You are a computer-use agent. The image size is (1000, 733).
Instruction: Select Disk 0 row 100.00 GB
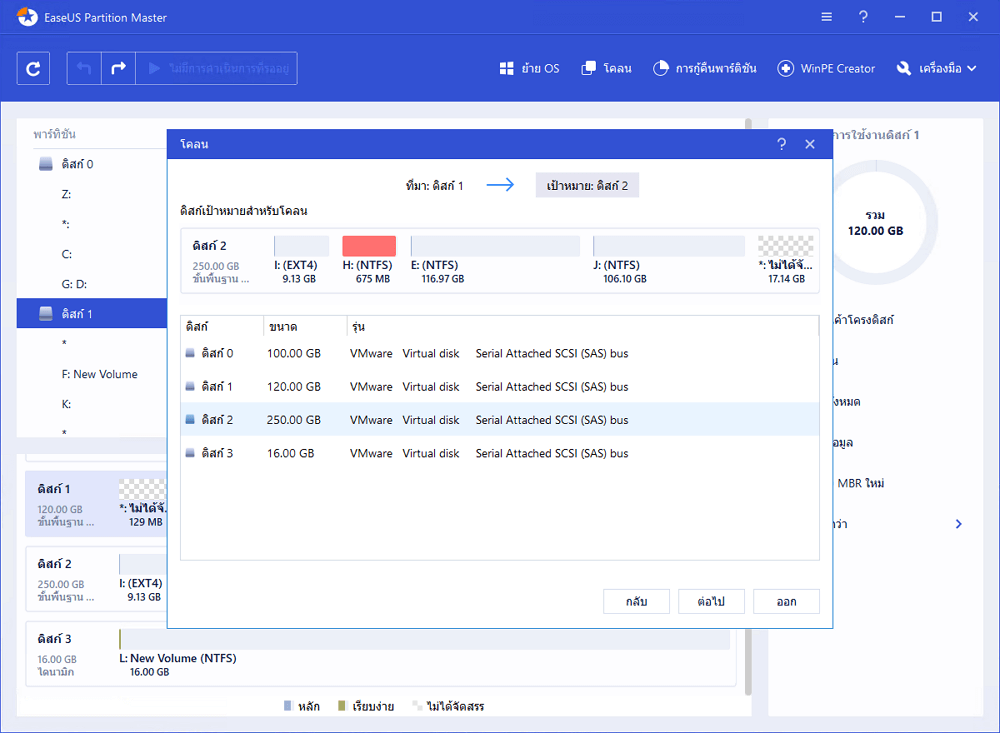point(500,353)
